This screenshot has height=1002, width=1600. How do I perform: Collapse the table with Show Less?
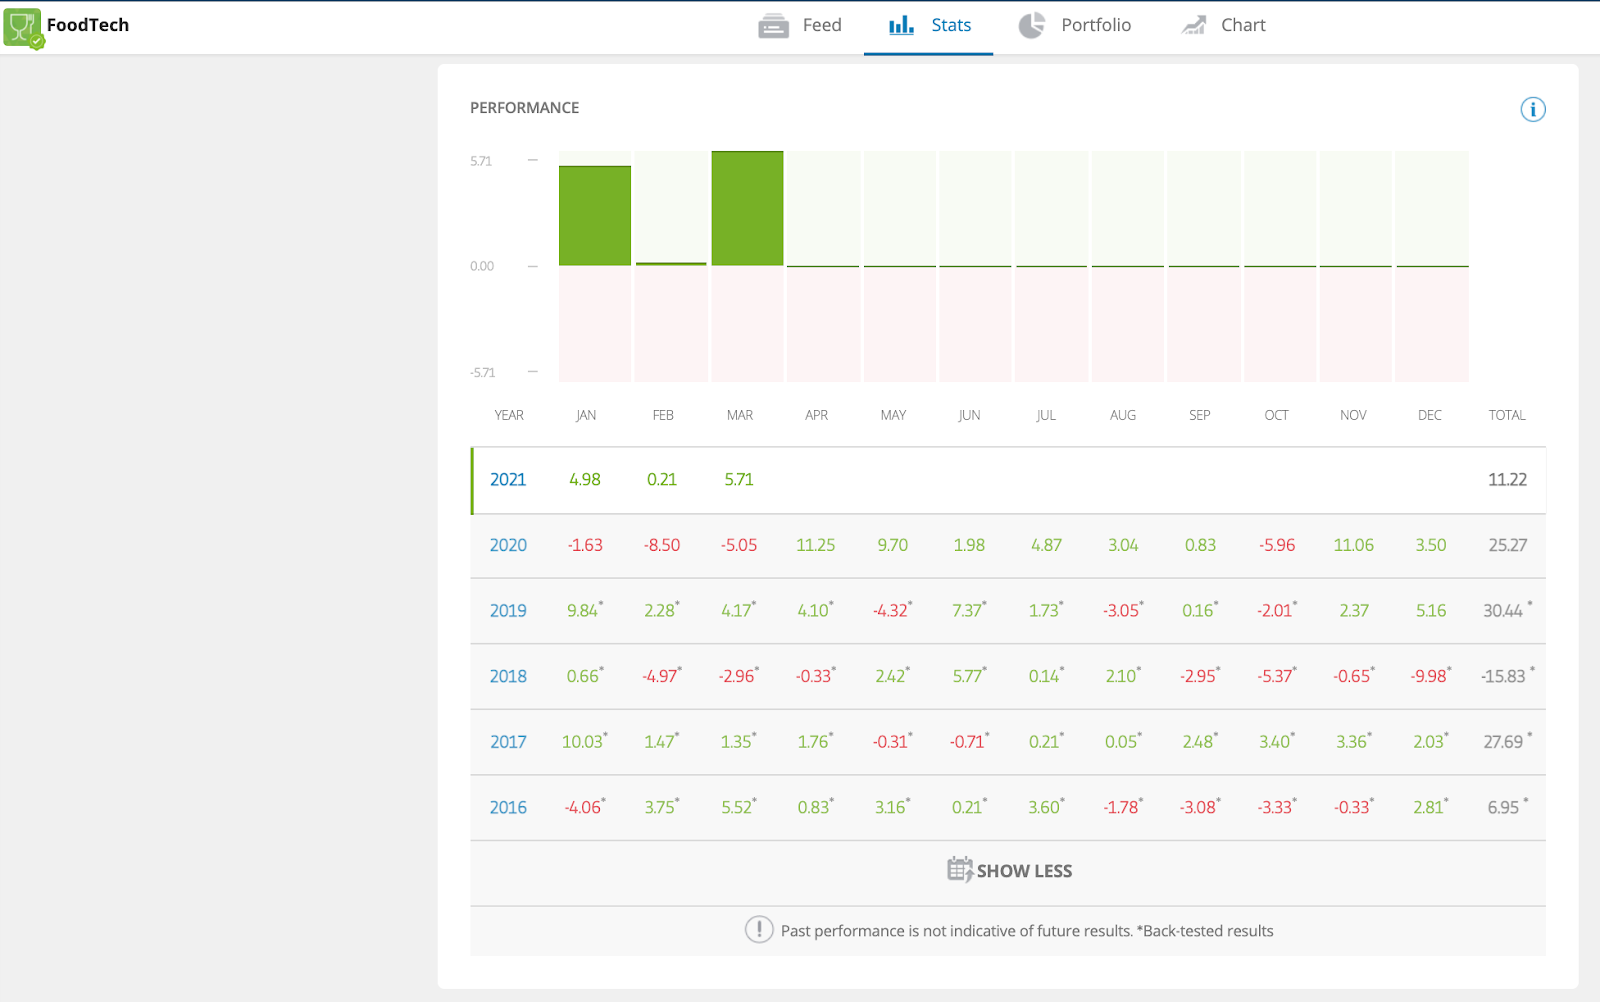pos(1009,871)
